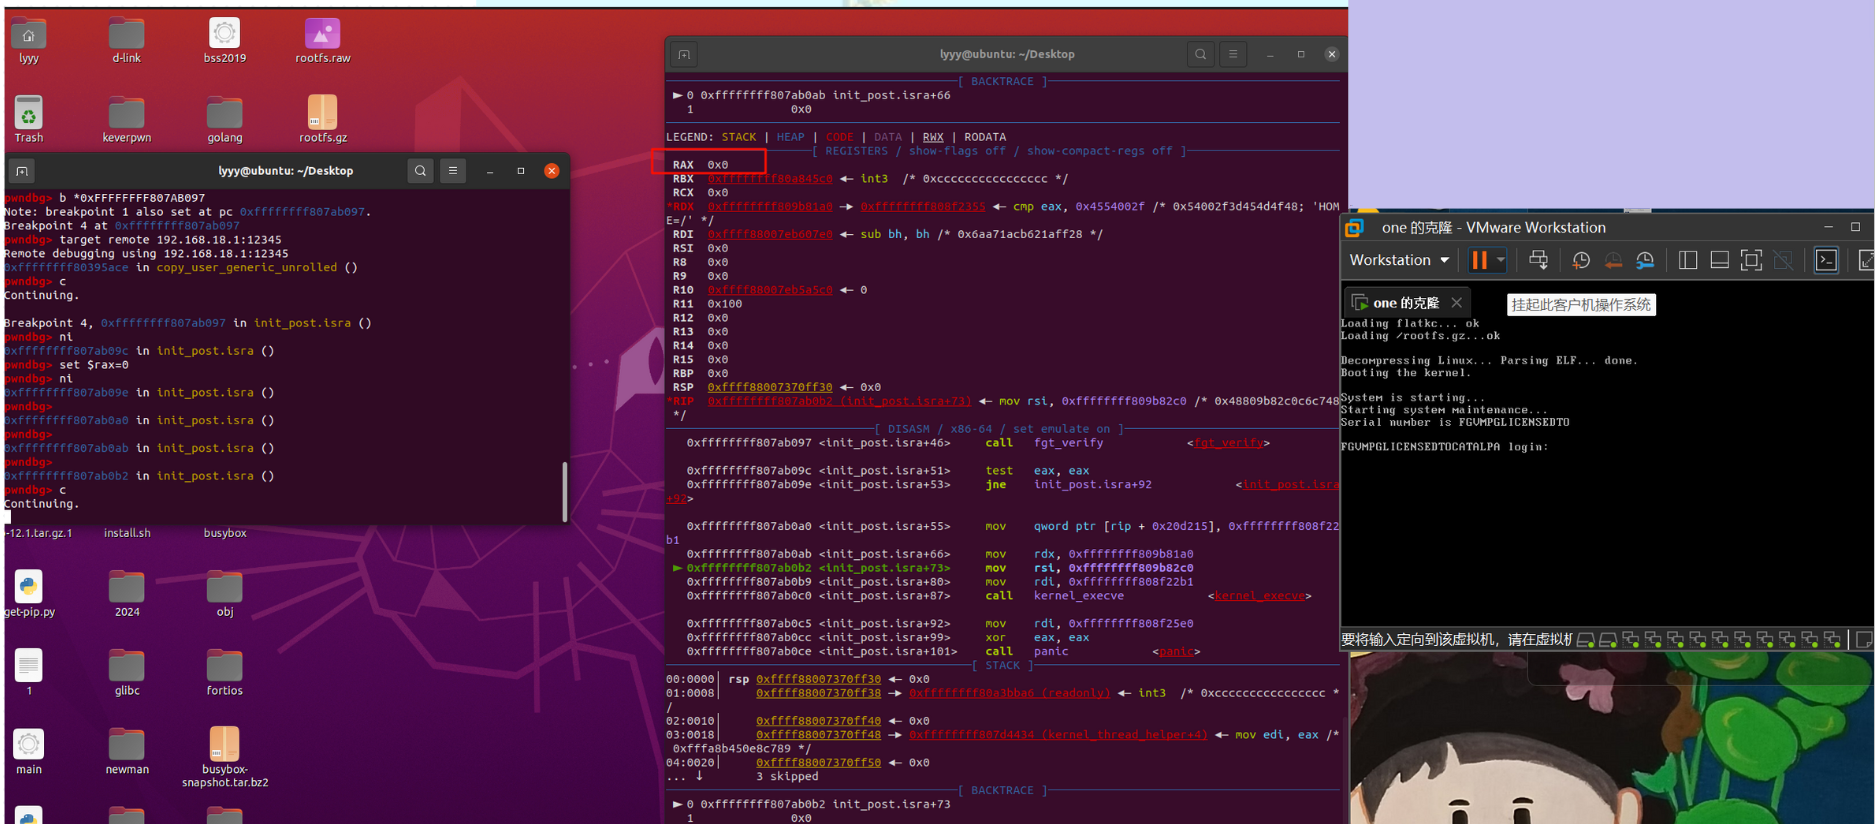This screenshot has height=824, width=1875.
Task: Toggle the VMware library sidebar panel view
Action: point(1688,260)
